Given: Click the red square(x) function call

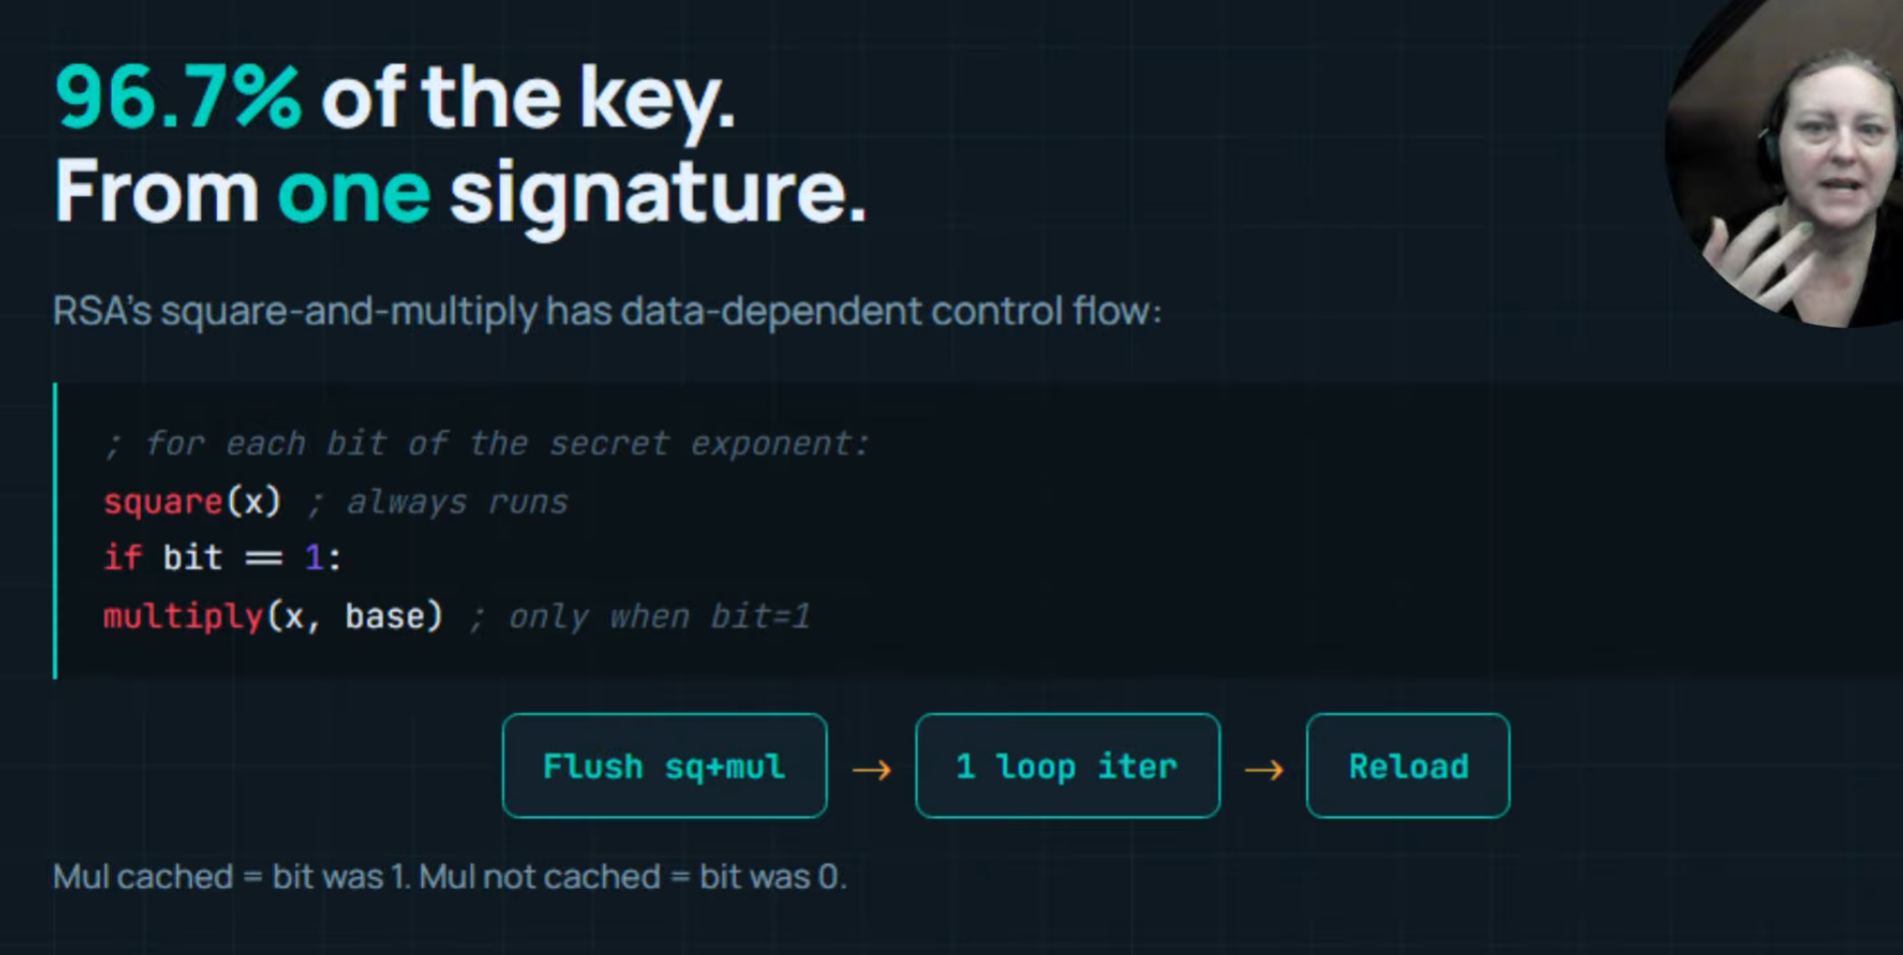Looking at the screenshot, I should click(x=192, y=501).
